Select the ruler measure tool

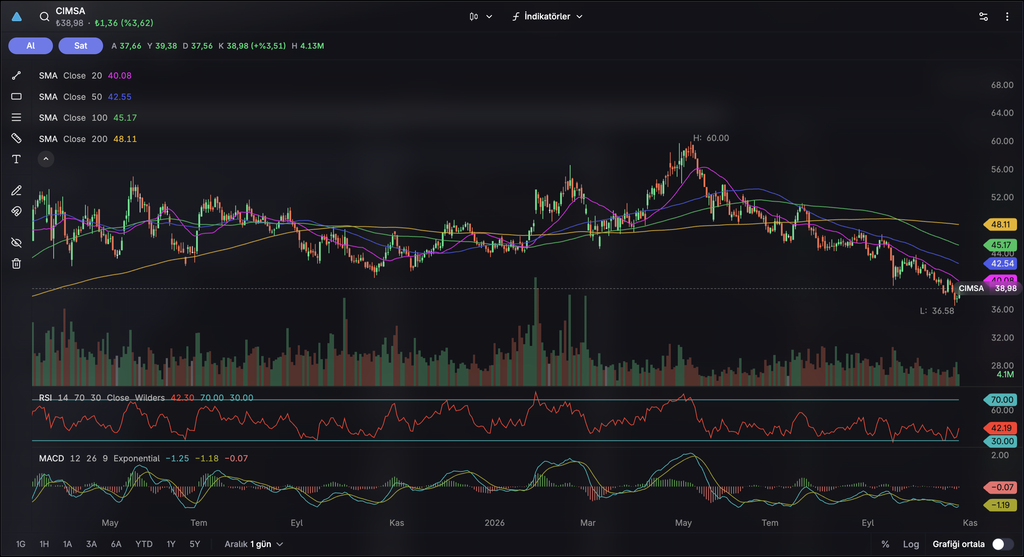pos(16,138)
